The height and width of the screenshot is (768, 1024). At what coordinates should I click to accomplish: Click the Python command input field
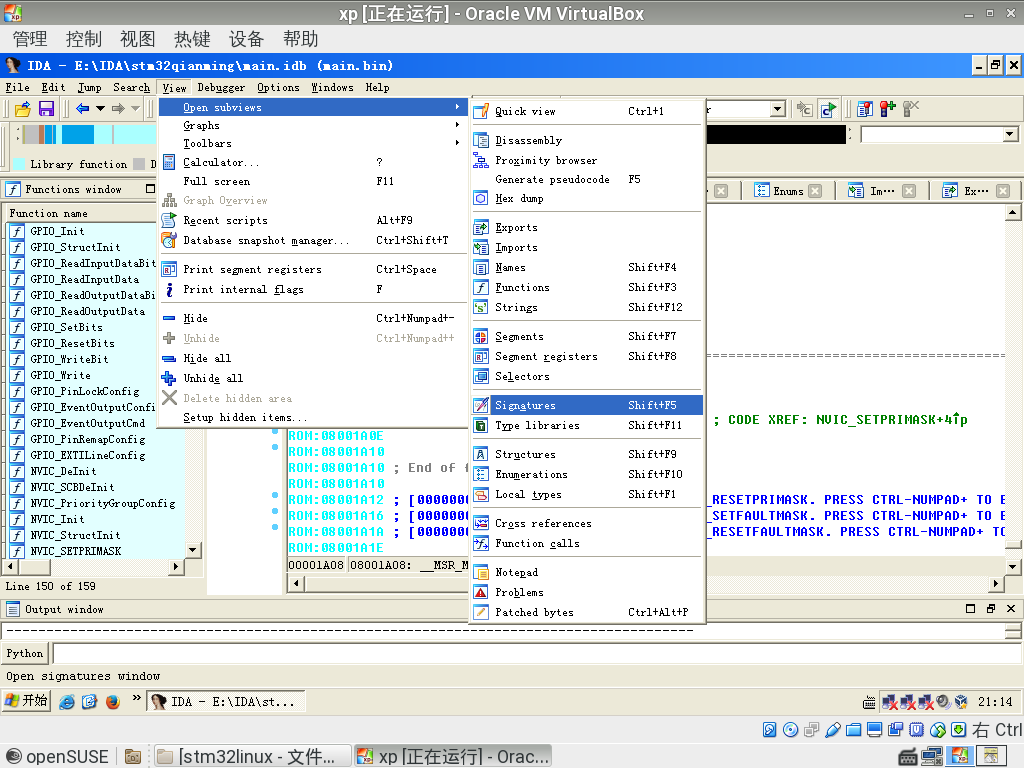click(x=537, y=653)
